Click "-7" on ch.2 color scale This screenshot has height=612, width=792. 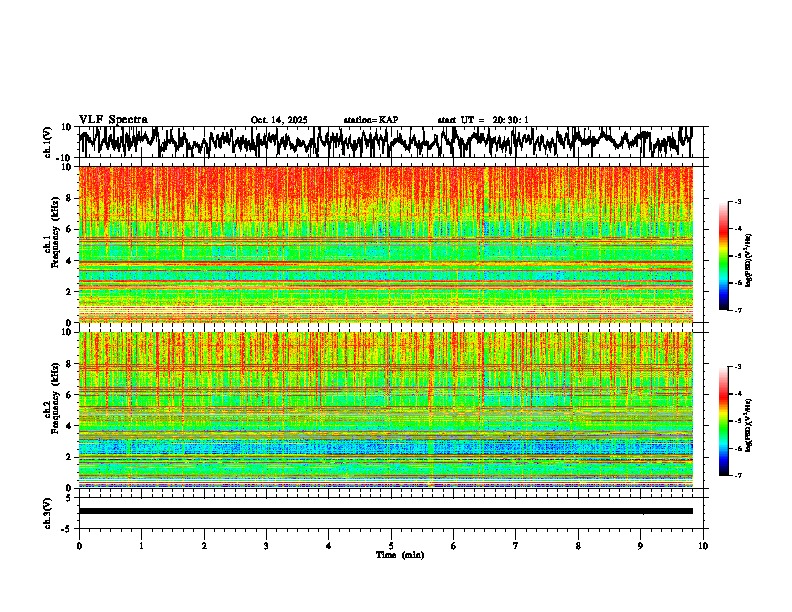point(738,475)
